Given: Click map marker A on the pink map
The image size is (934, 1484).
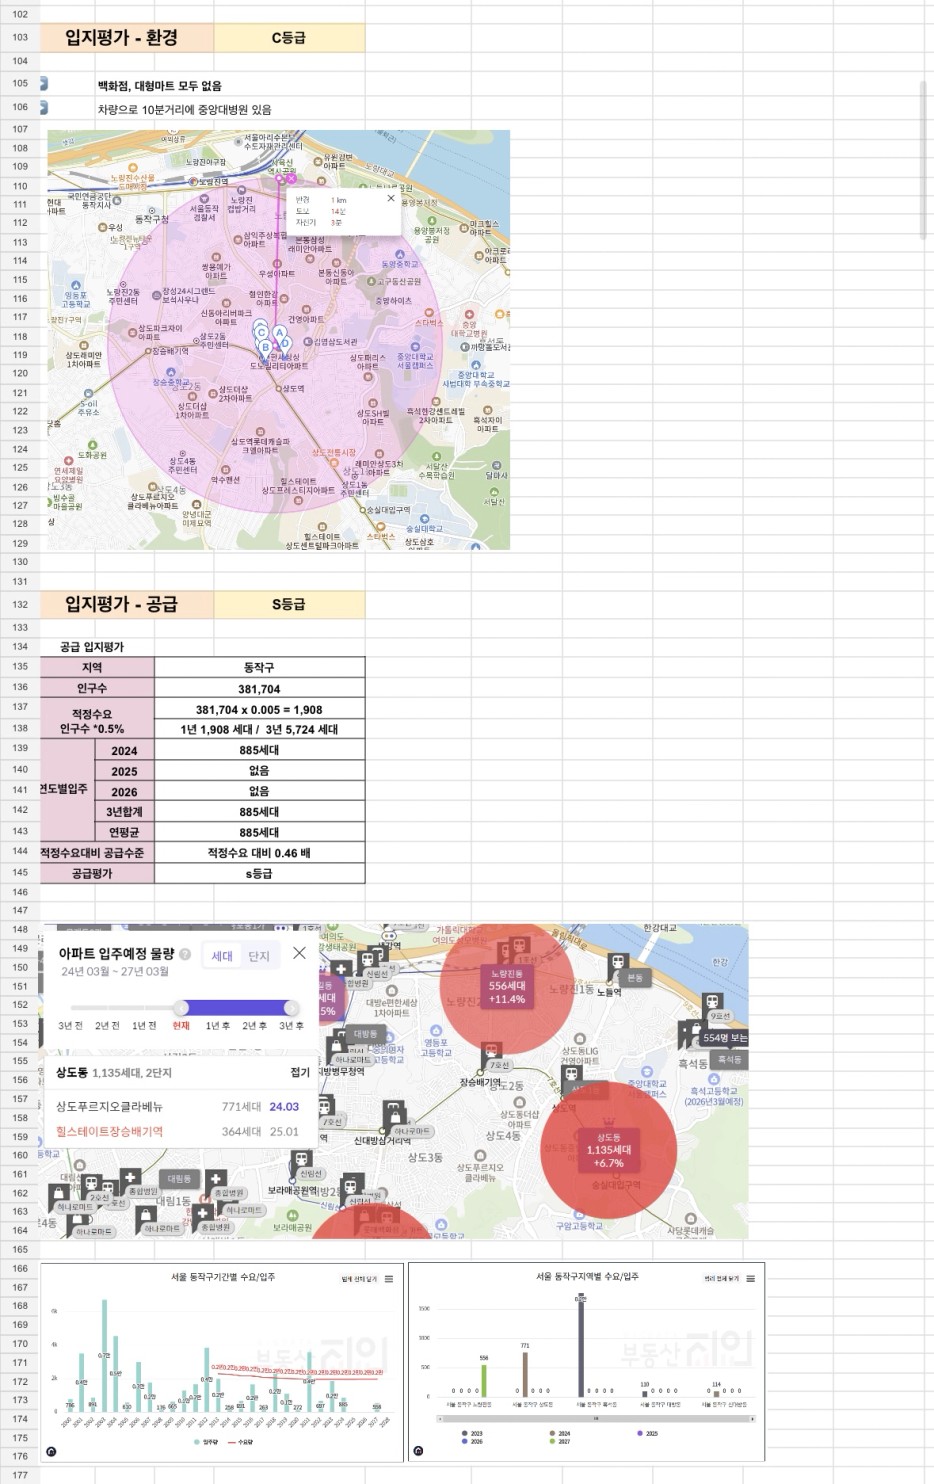Looking at the screenshot, I should pyautogui.click(x=280, y=333).
